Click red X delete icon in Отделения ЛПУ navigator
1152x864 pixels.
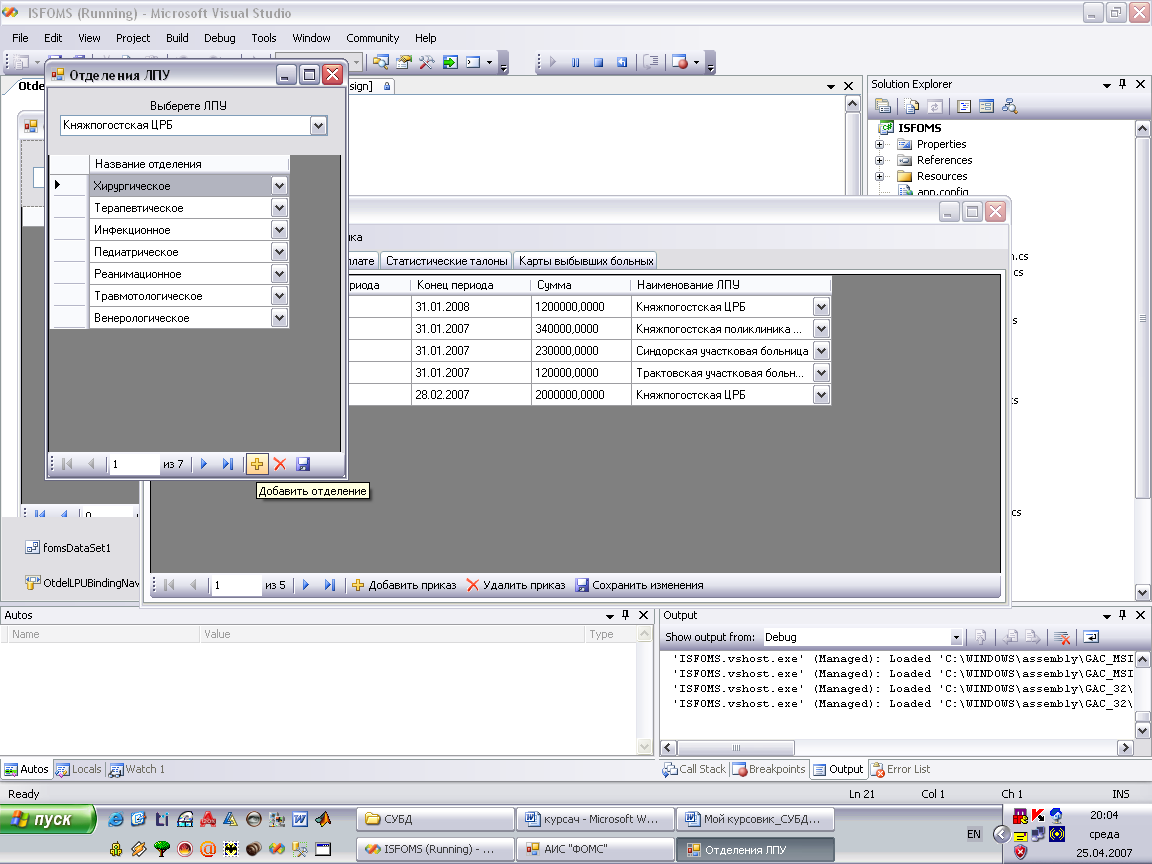pos(280,464)
